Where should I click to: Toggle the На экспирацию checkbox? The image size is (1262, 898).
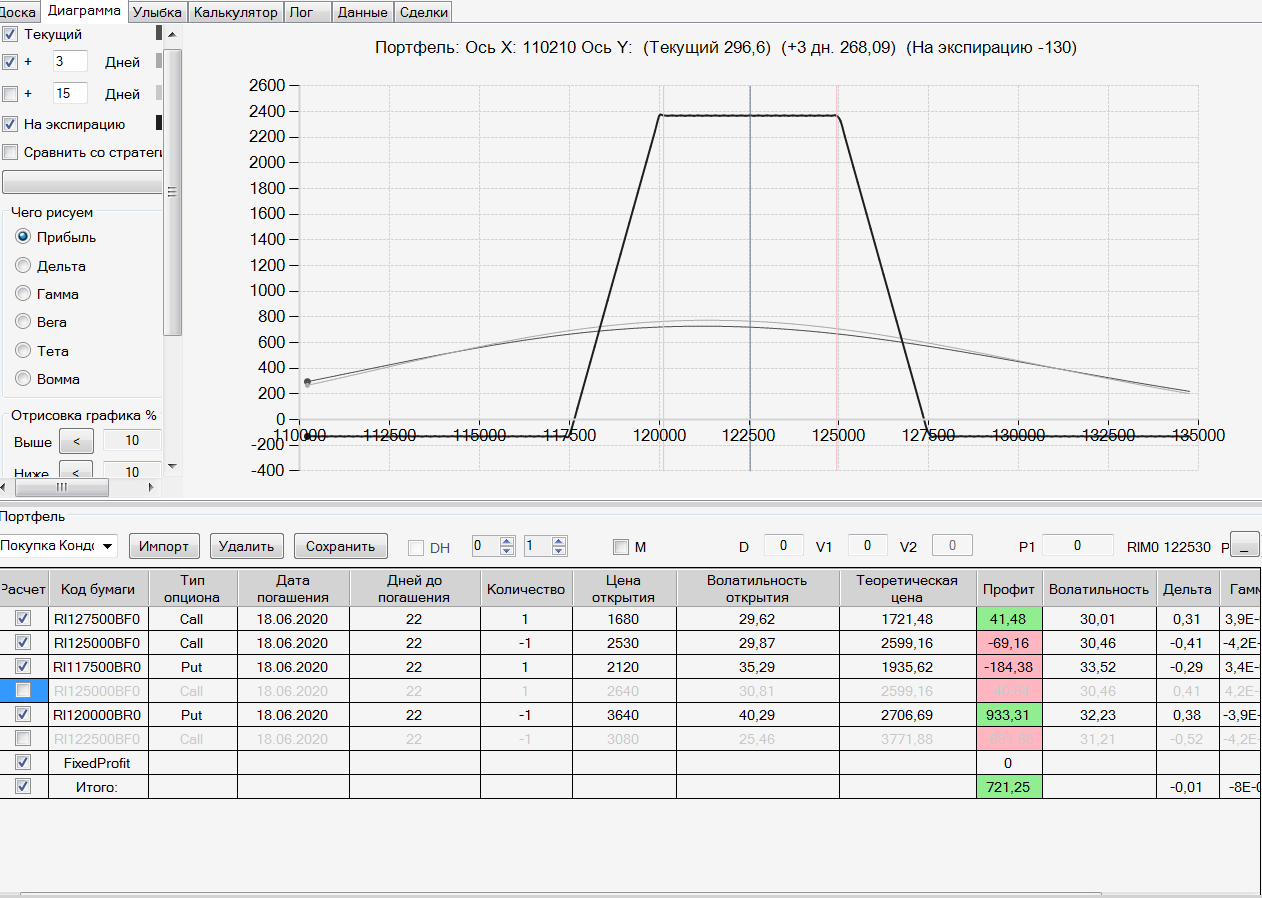11,125
